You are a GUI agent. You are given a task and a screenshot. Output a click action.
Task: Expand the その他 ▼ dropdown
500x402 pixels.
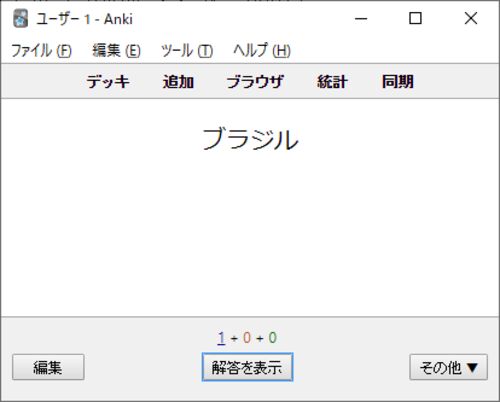coord(448,367)
